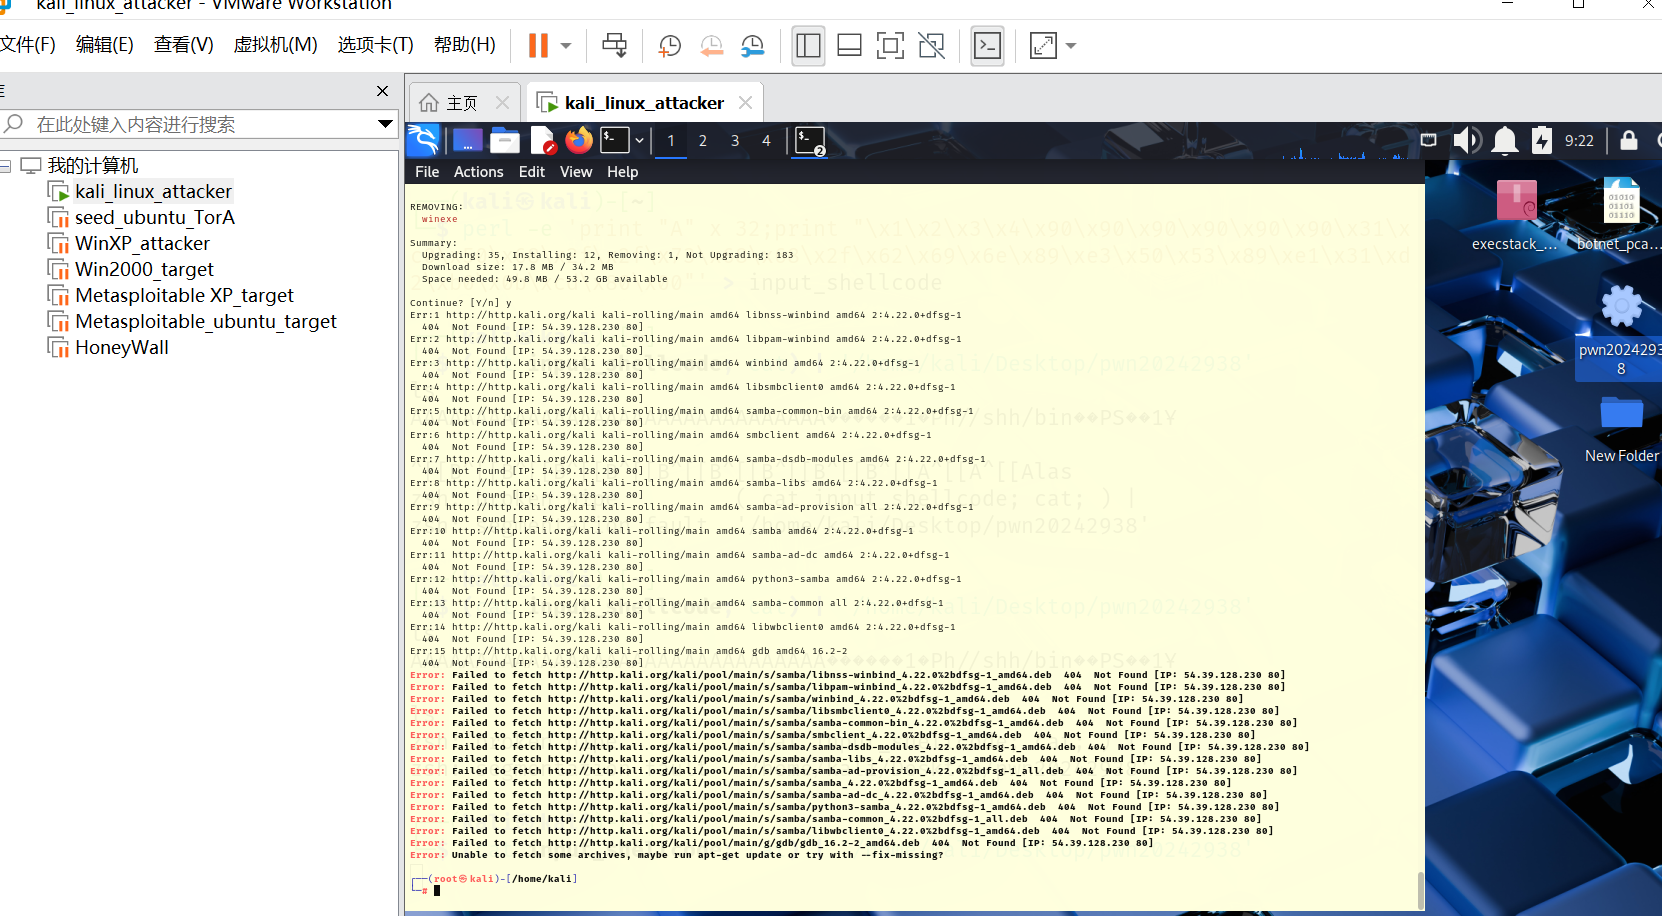Focus the library search field
The width and height of the screenshot is (1662, 916).
[200, 124]
